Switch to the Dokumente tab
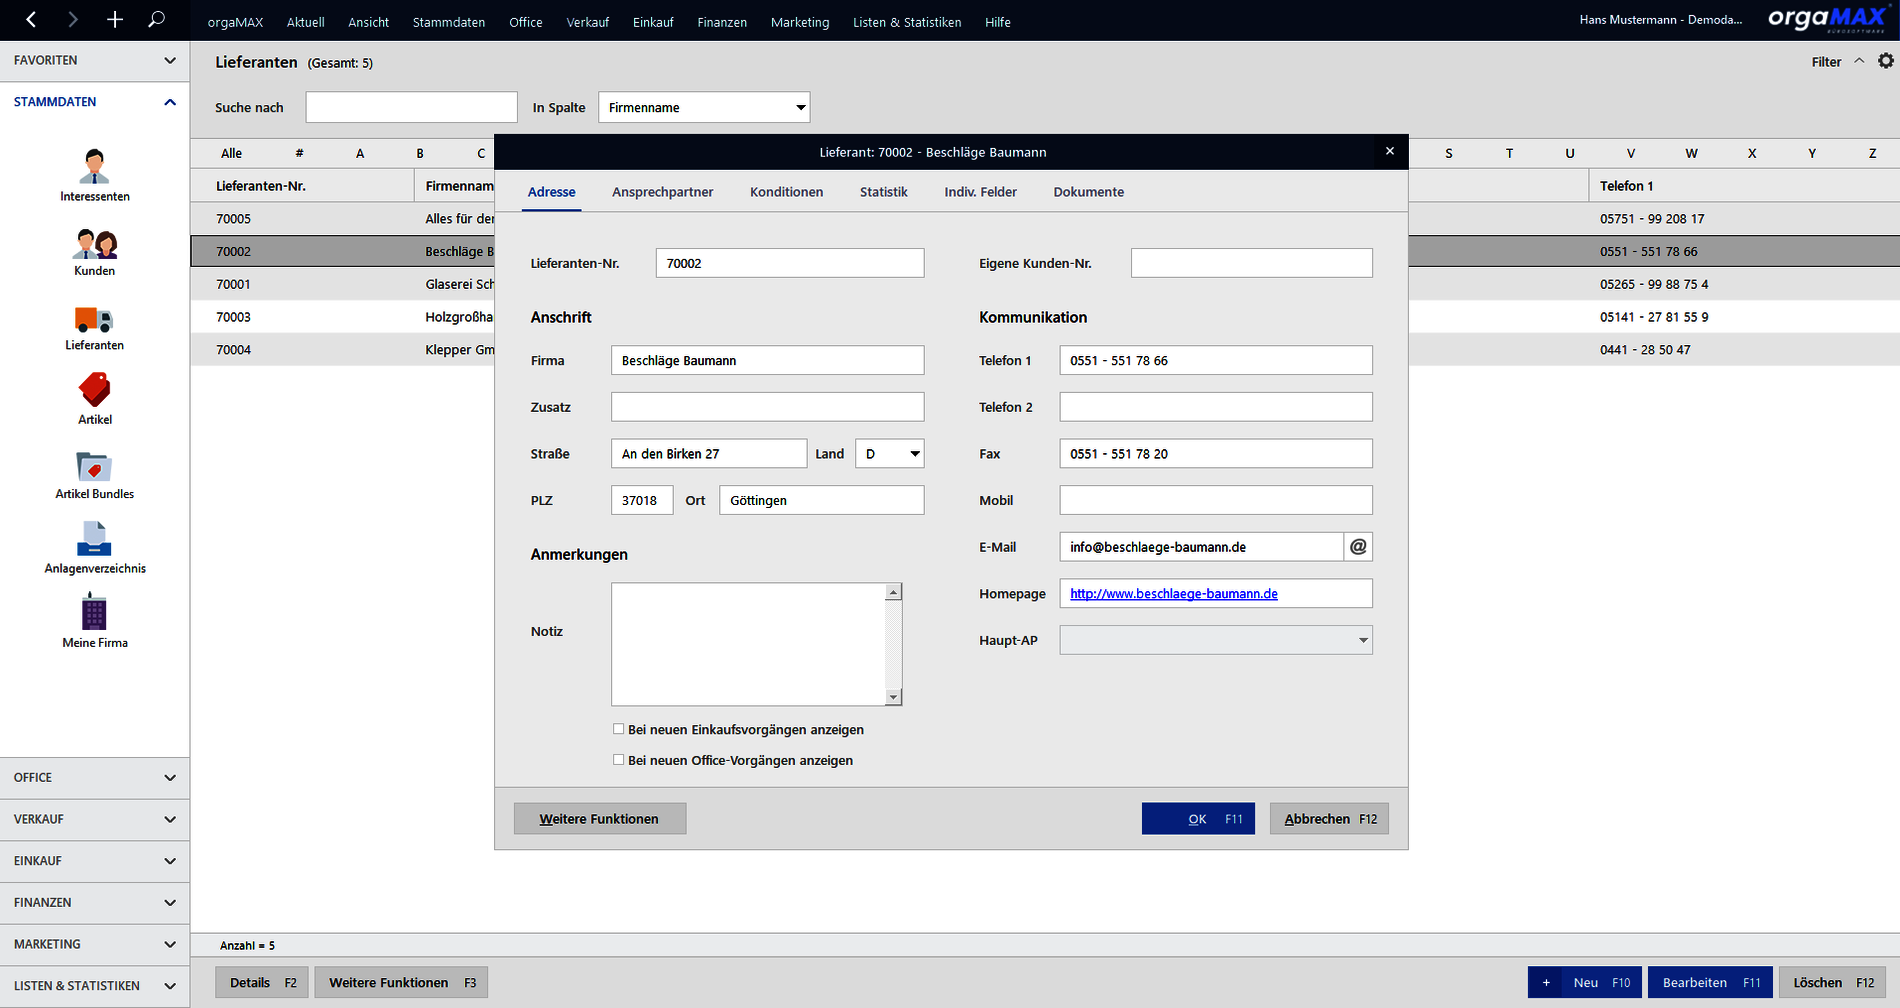This screenshot has width=1900, height=1008. [x=1088, y=192]
